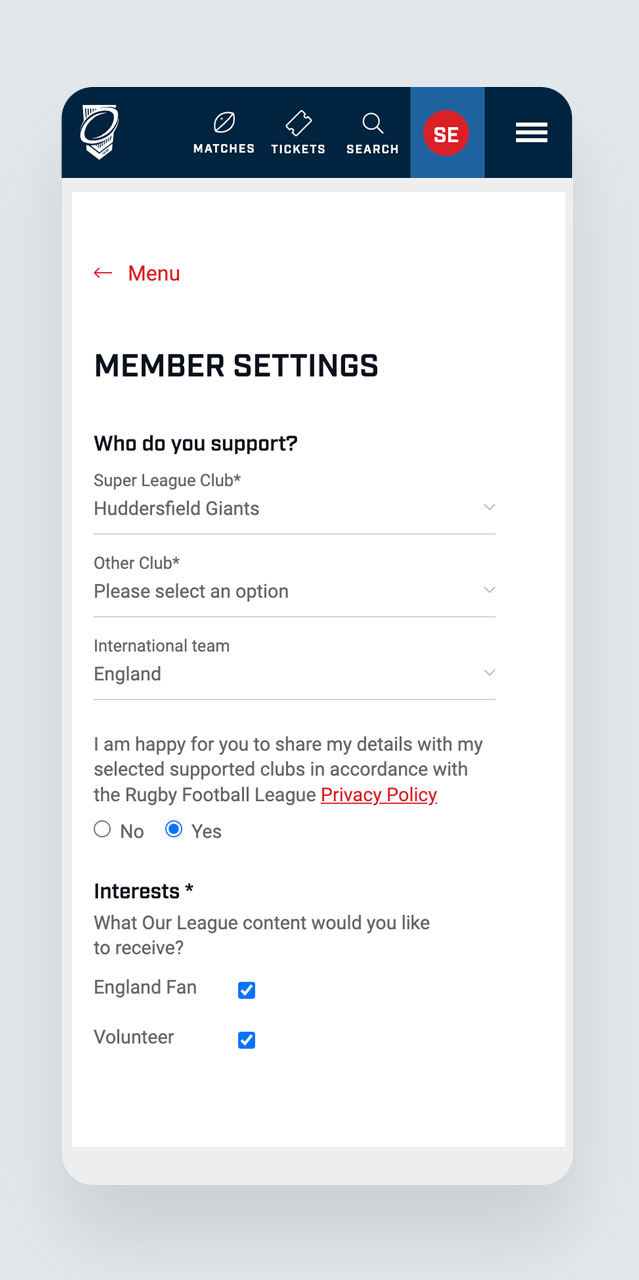Expand the Other Club selection list

pos(294,591)
